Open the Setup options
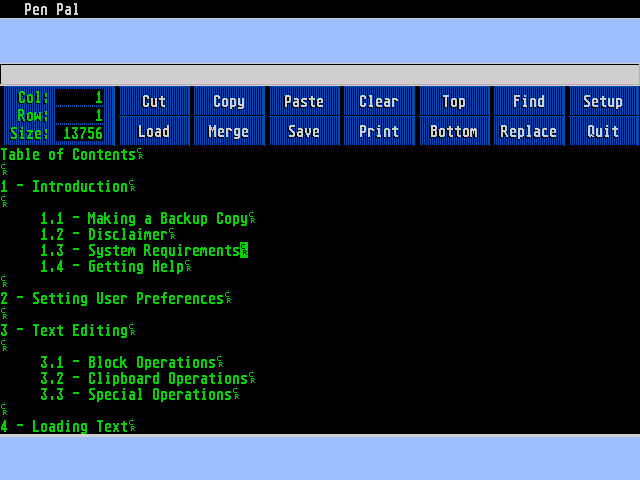Screen dimensions: 640x480 coord(603,101)
